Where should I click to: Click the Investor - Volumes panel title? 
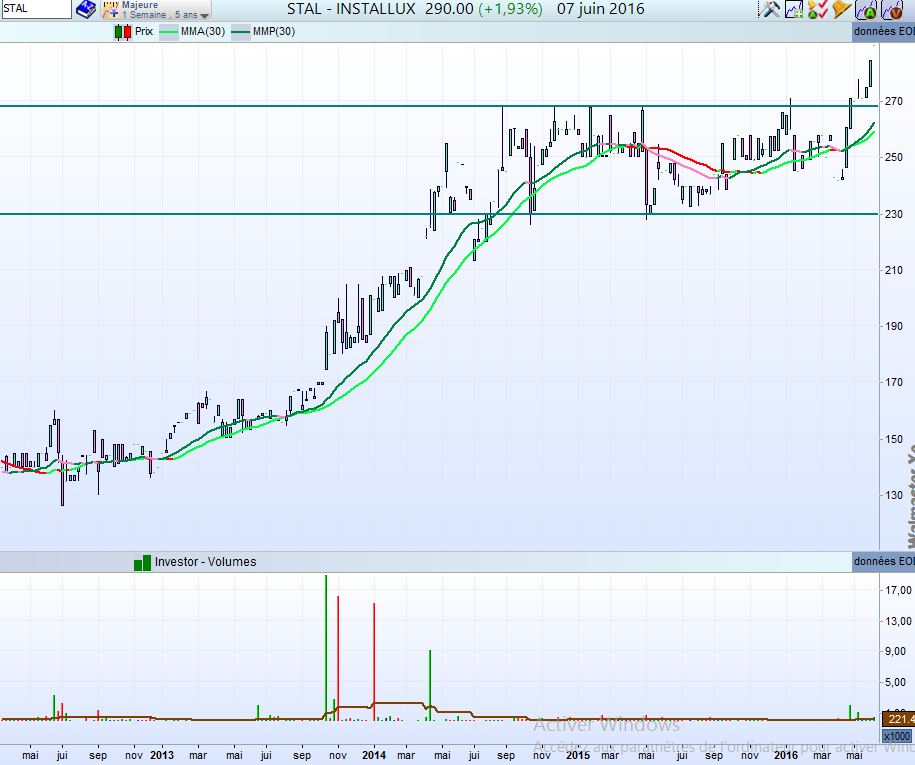[x=205, y=562]
